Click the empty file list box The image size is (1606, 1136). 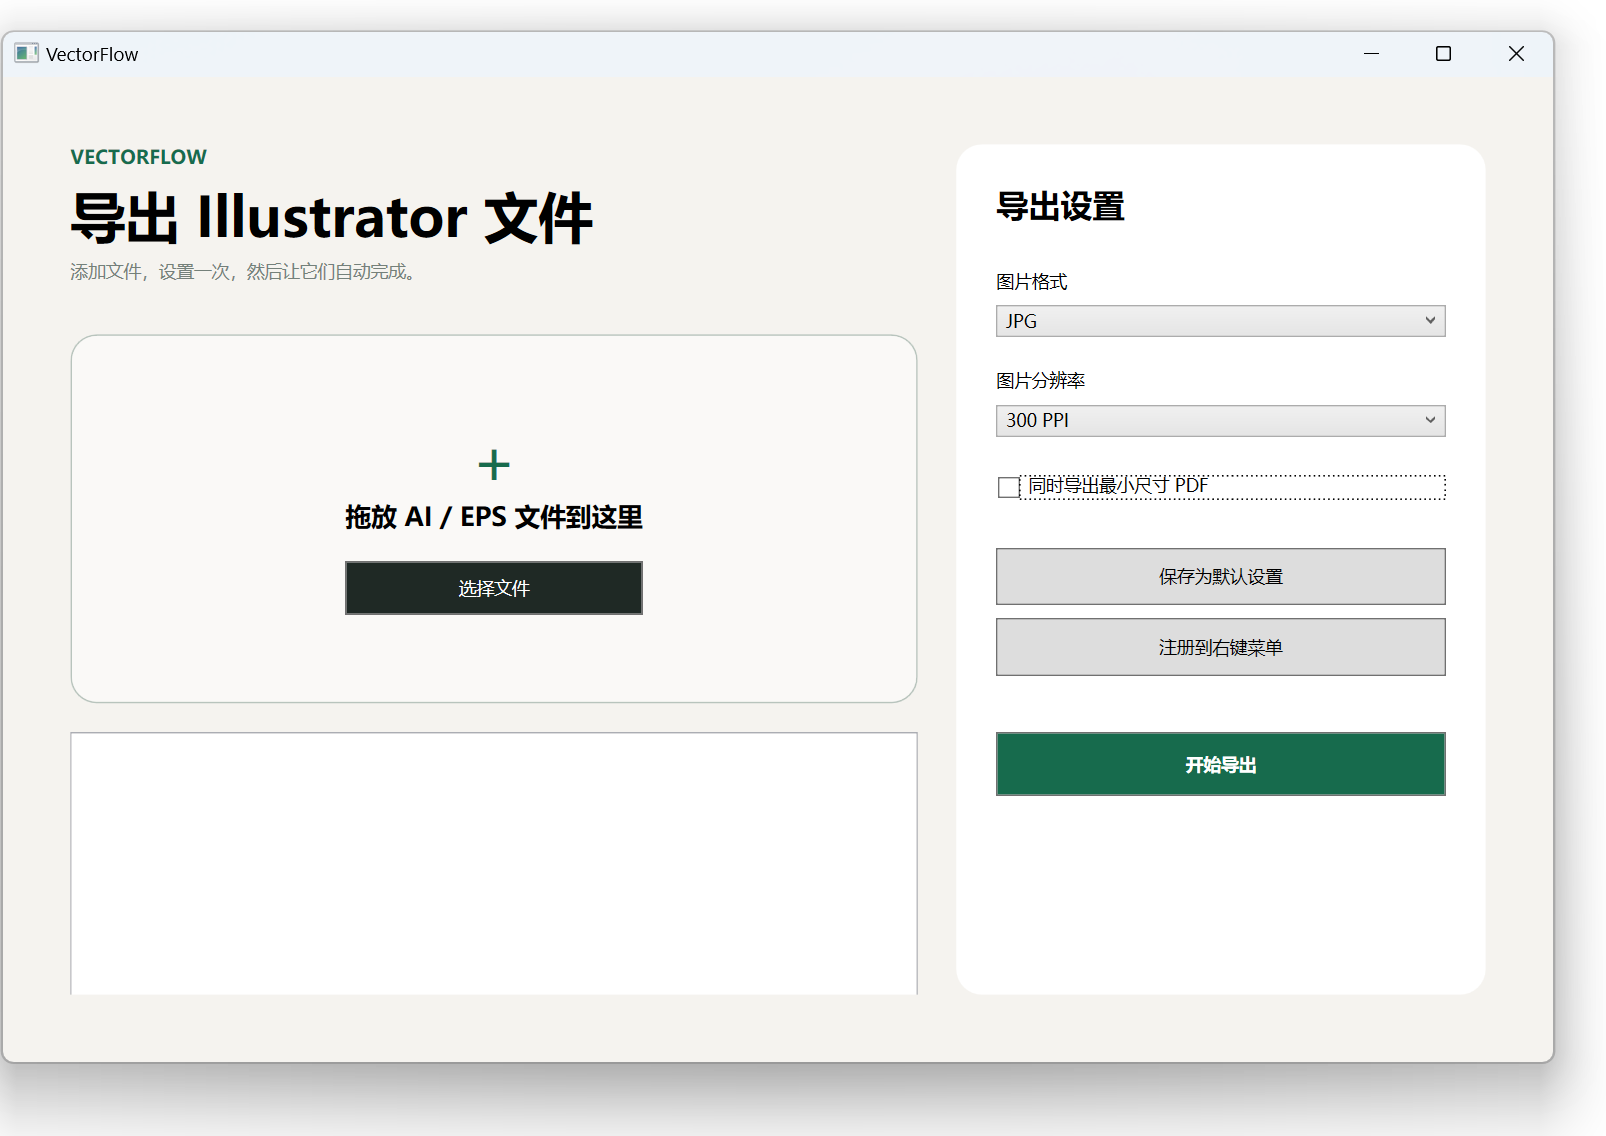click(x=494, y=864)
